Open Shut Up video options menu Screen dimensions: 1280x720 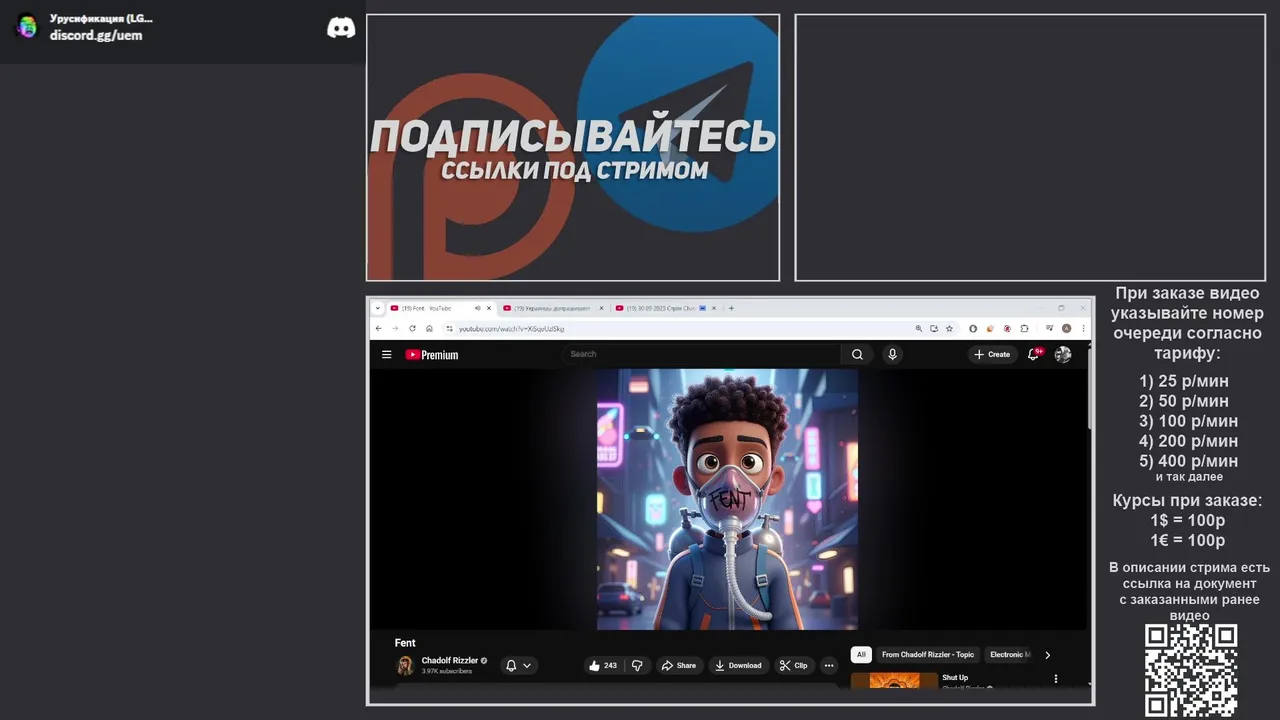click(1055, 679)
